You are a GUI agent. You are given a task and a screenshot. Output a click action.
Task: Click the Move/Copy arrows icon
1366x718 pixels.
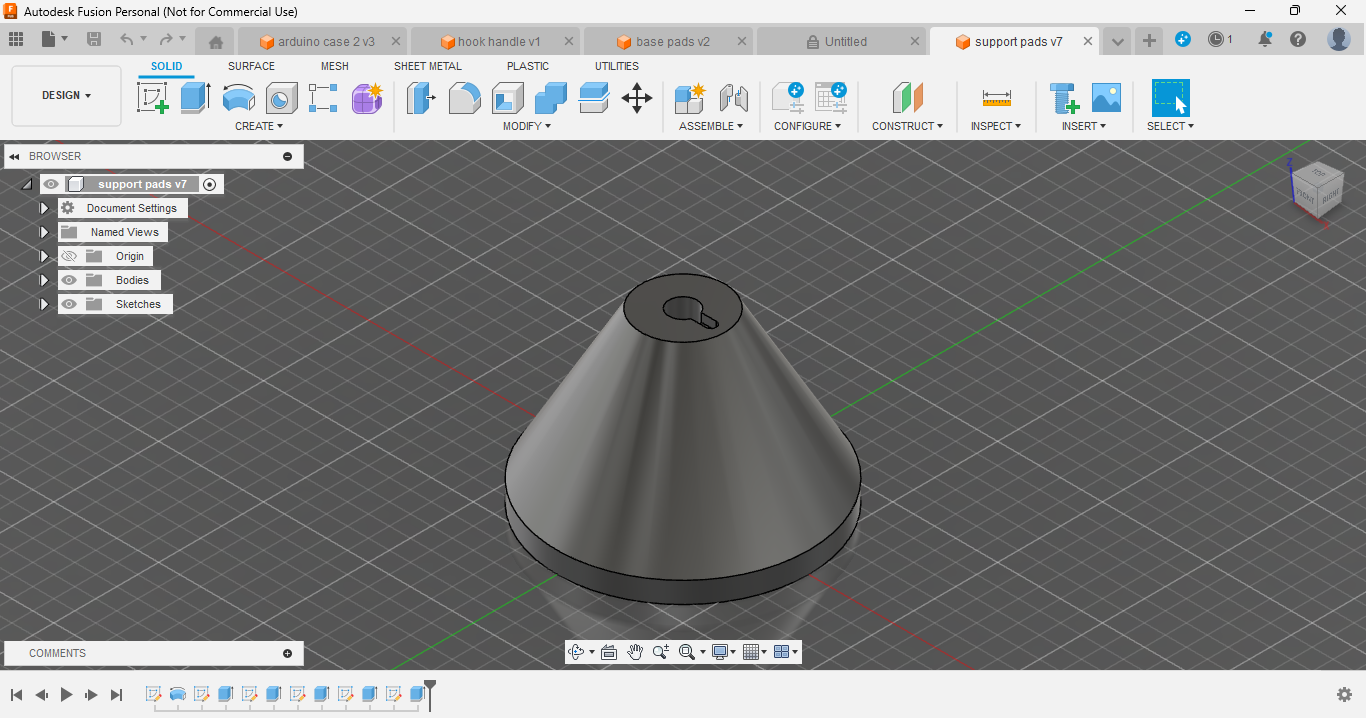[x=637, y=98]
